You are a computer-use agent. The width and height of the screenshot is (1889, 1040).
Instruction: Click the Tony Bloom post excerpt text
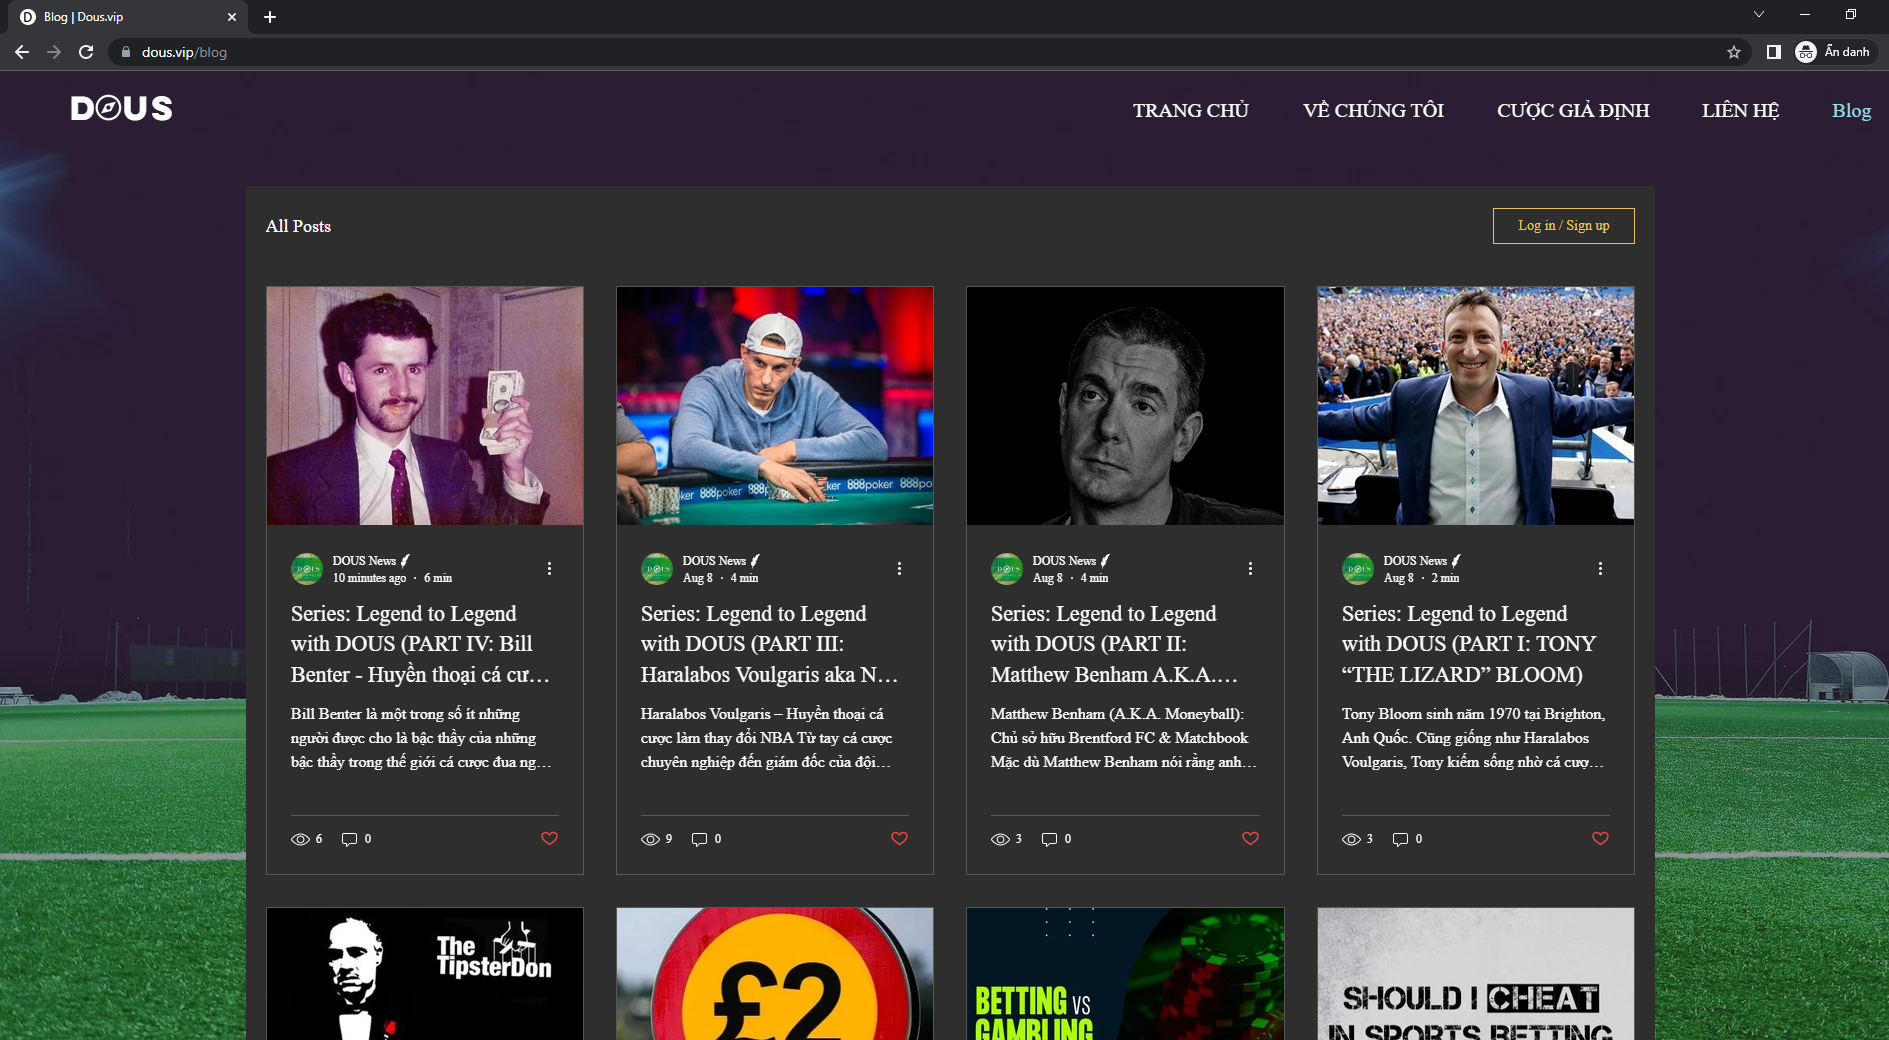pos(1474,738)
